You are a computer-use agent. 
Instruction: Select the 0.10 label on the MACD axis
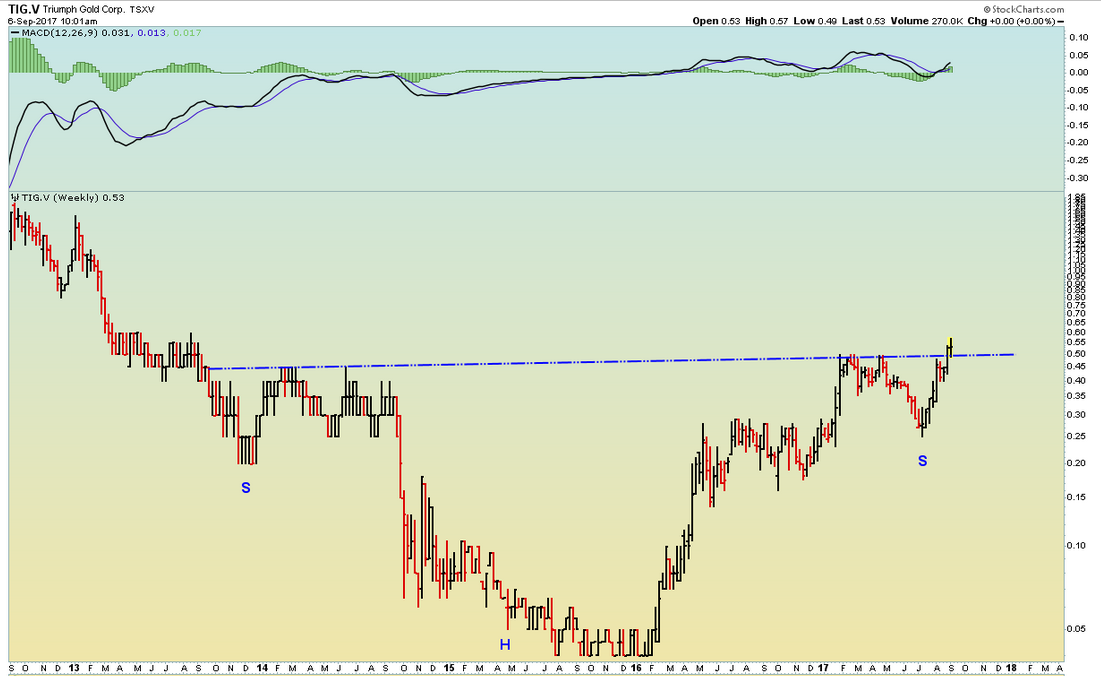pos(1079,37)
